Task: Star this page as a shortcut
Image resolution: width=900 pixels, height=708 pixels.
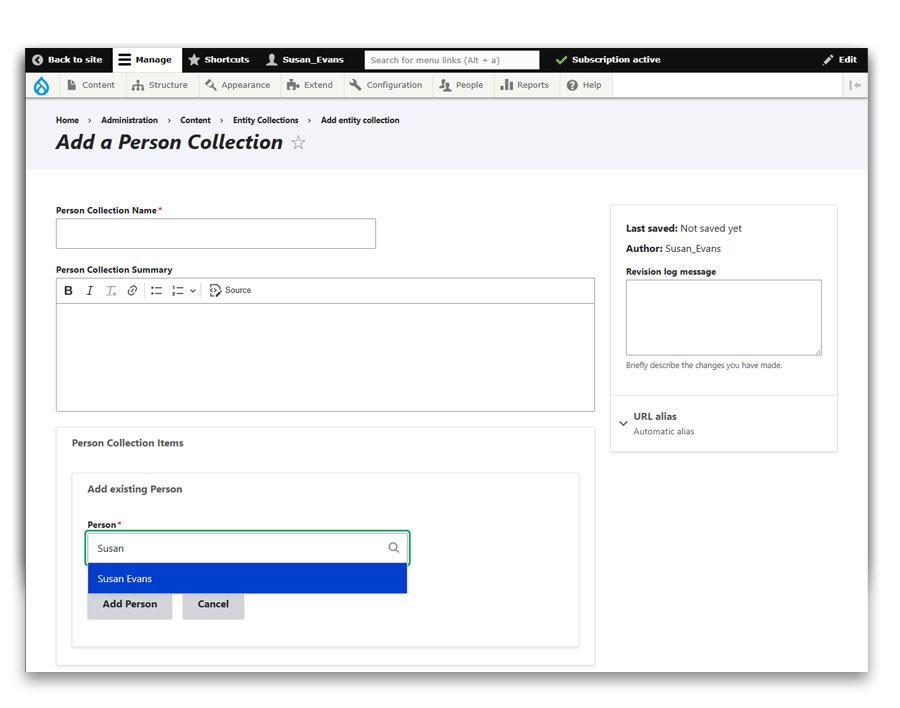Action: tap(298, 143)
